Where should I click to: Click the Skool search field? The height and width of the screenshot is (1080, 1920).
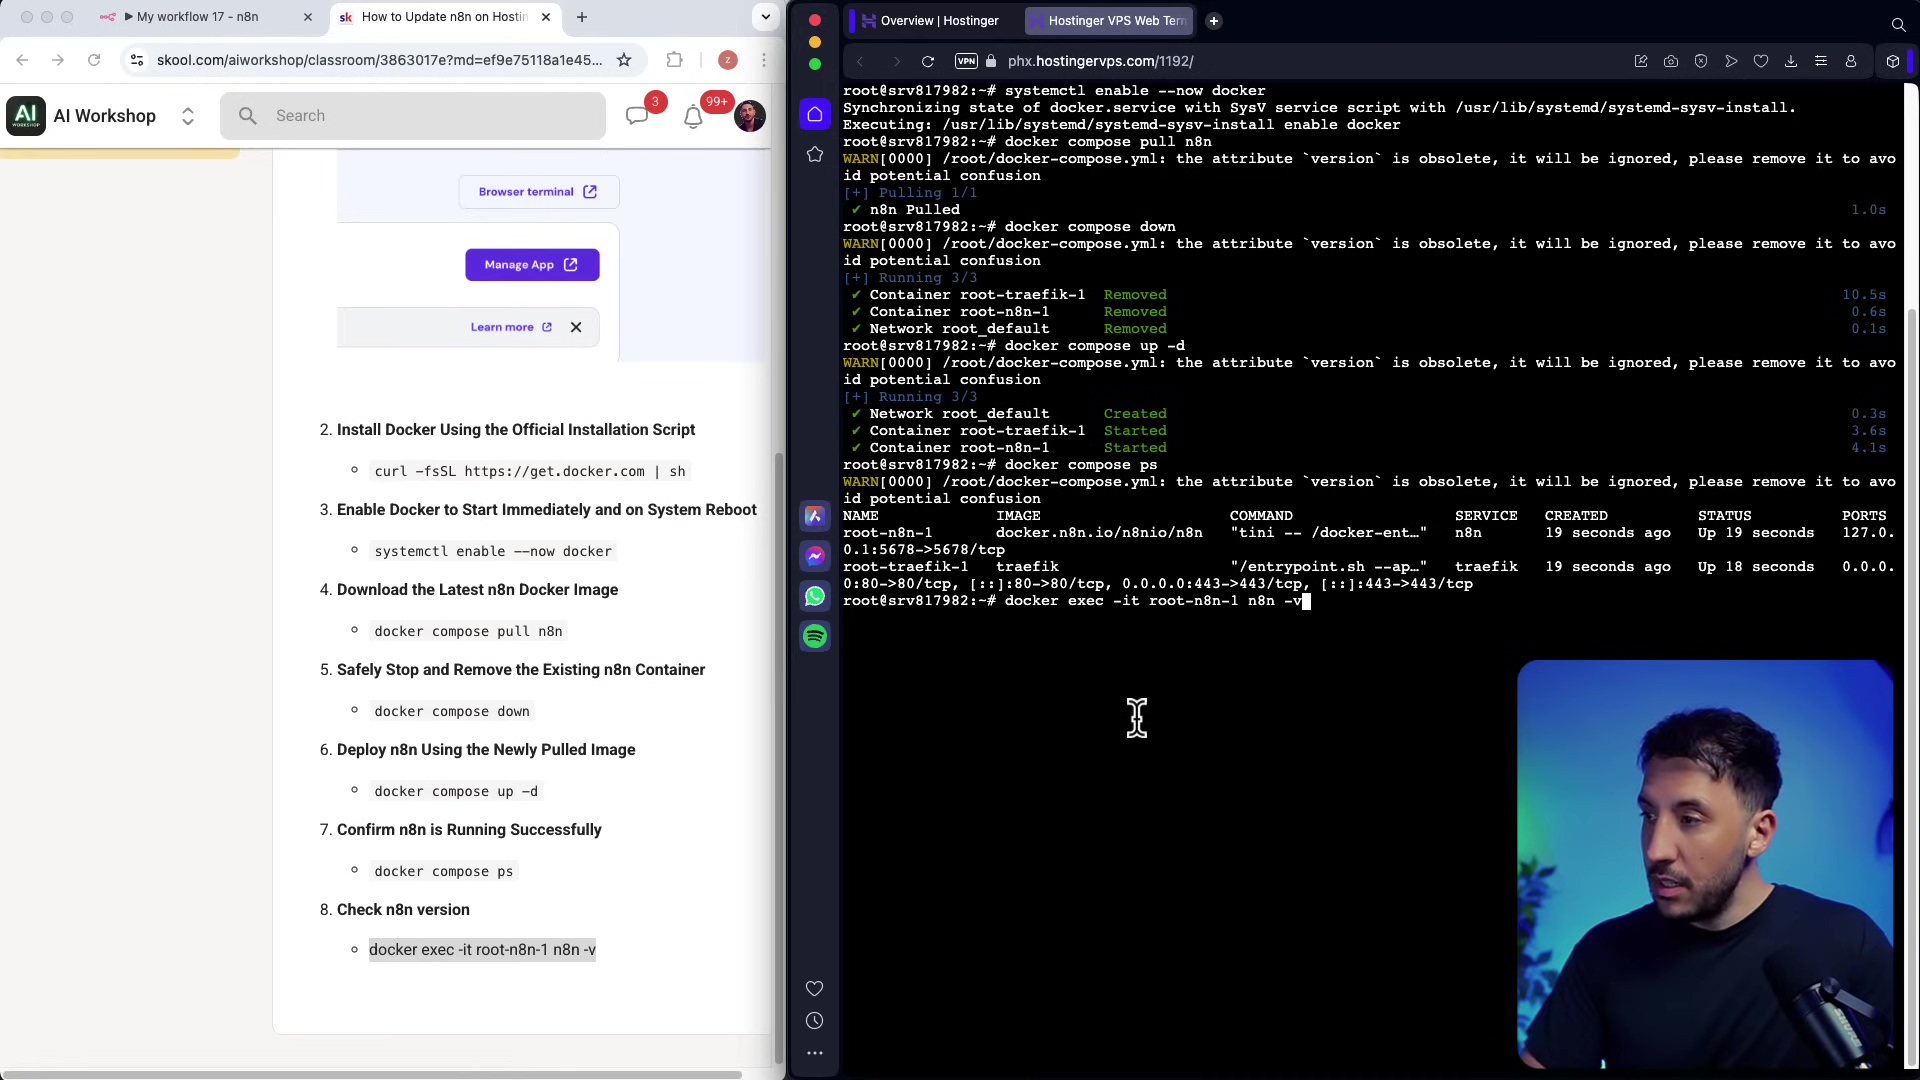coord(413,116)
